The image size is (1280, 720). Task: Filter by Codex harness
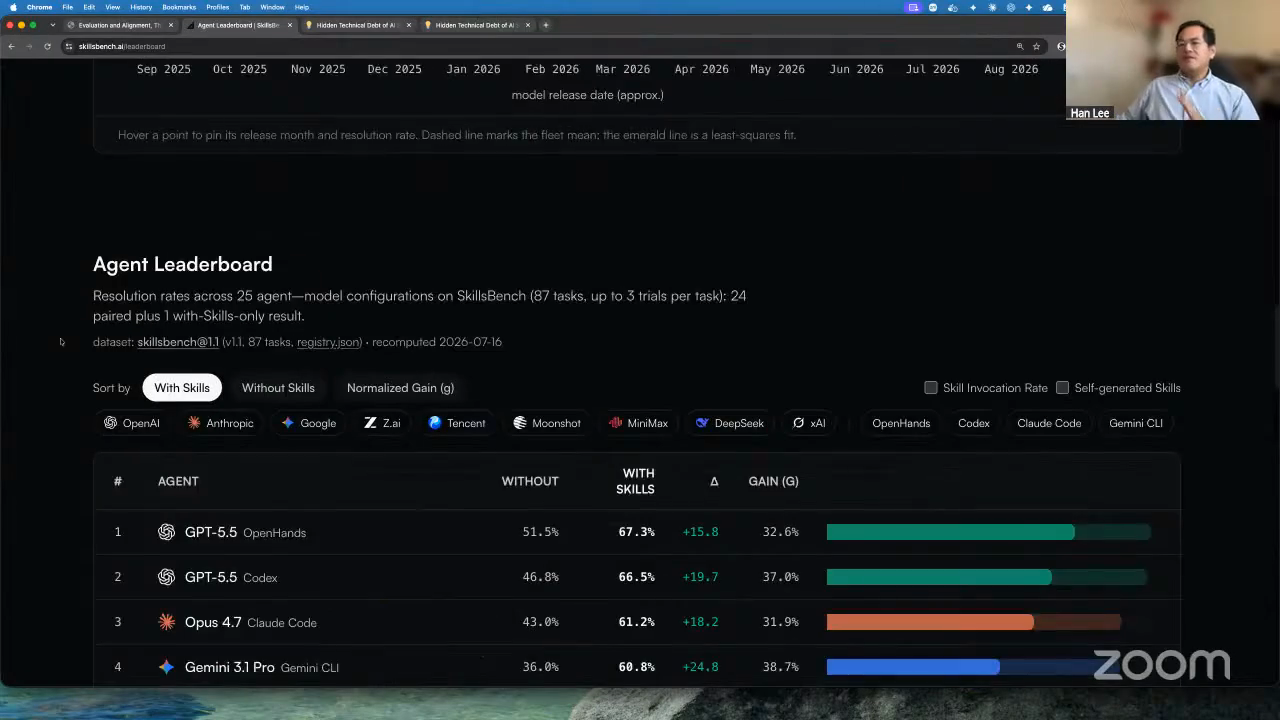click(x=974, y=423)
